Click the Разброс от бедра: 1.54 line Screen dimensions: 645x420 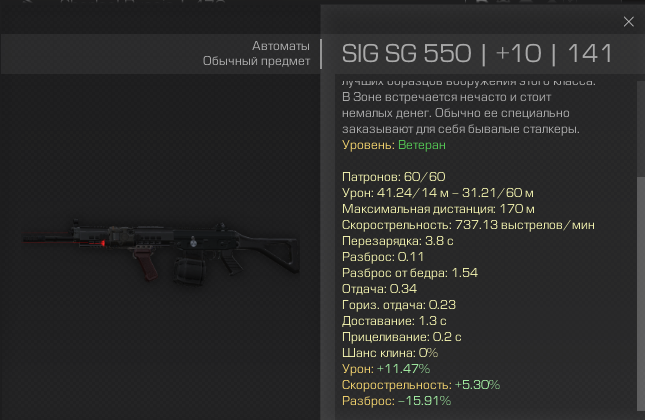click(x=410, y=273)
